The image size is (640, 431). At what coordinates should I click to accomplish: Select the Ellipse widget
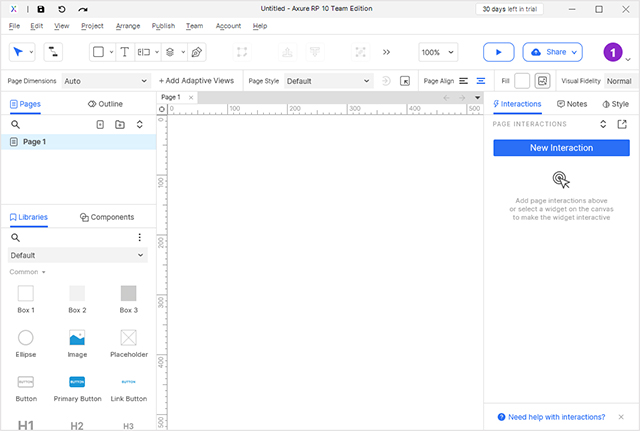click(26, 344)
